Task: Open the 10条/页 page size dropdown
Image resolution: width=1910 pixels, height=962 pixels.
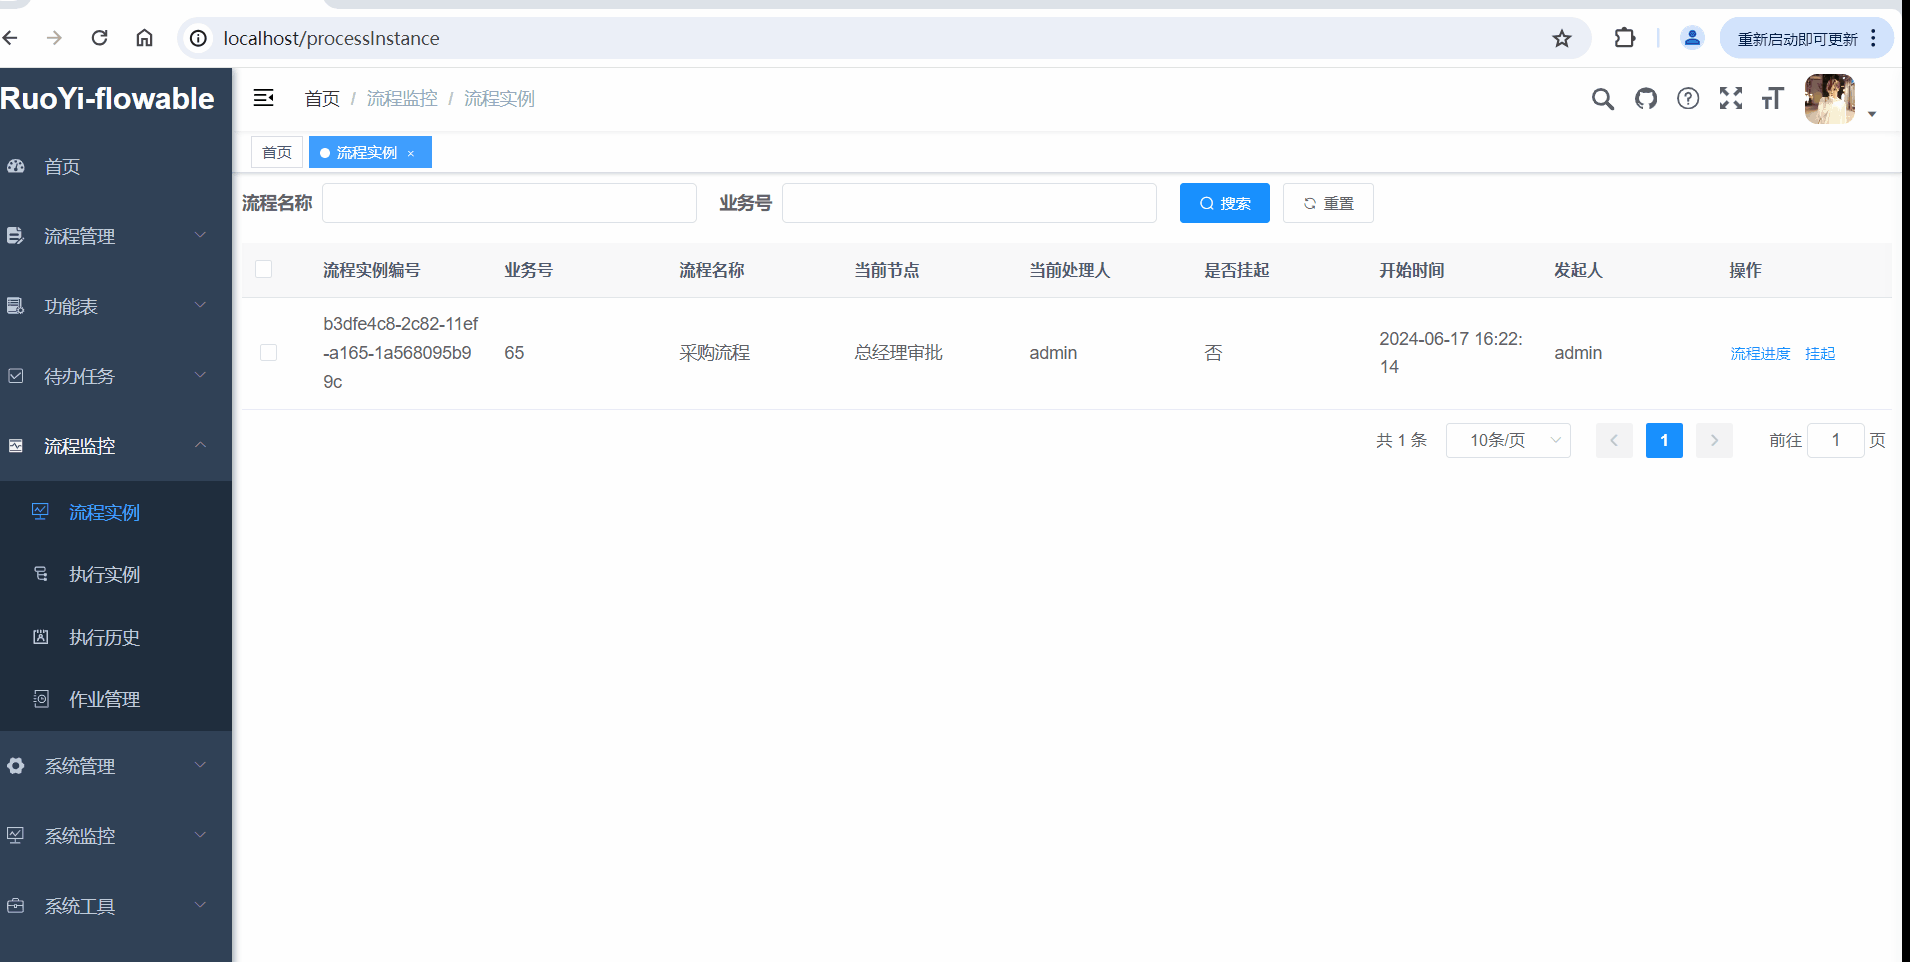Action: tap(1507, 440)
